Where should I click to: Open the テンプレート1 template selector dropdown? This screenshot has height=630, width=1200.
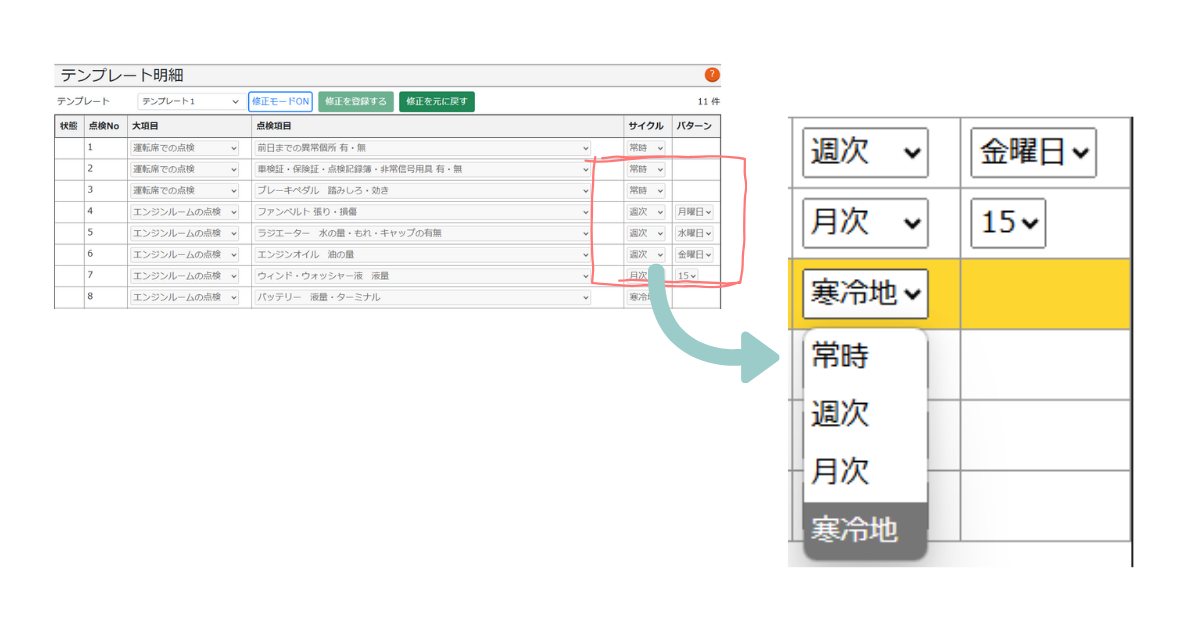pyautogui.click(x=190, y=101)
